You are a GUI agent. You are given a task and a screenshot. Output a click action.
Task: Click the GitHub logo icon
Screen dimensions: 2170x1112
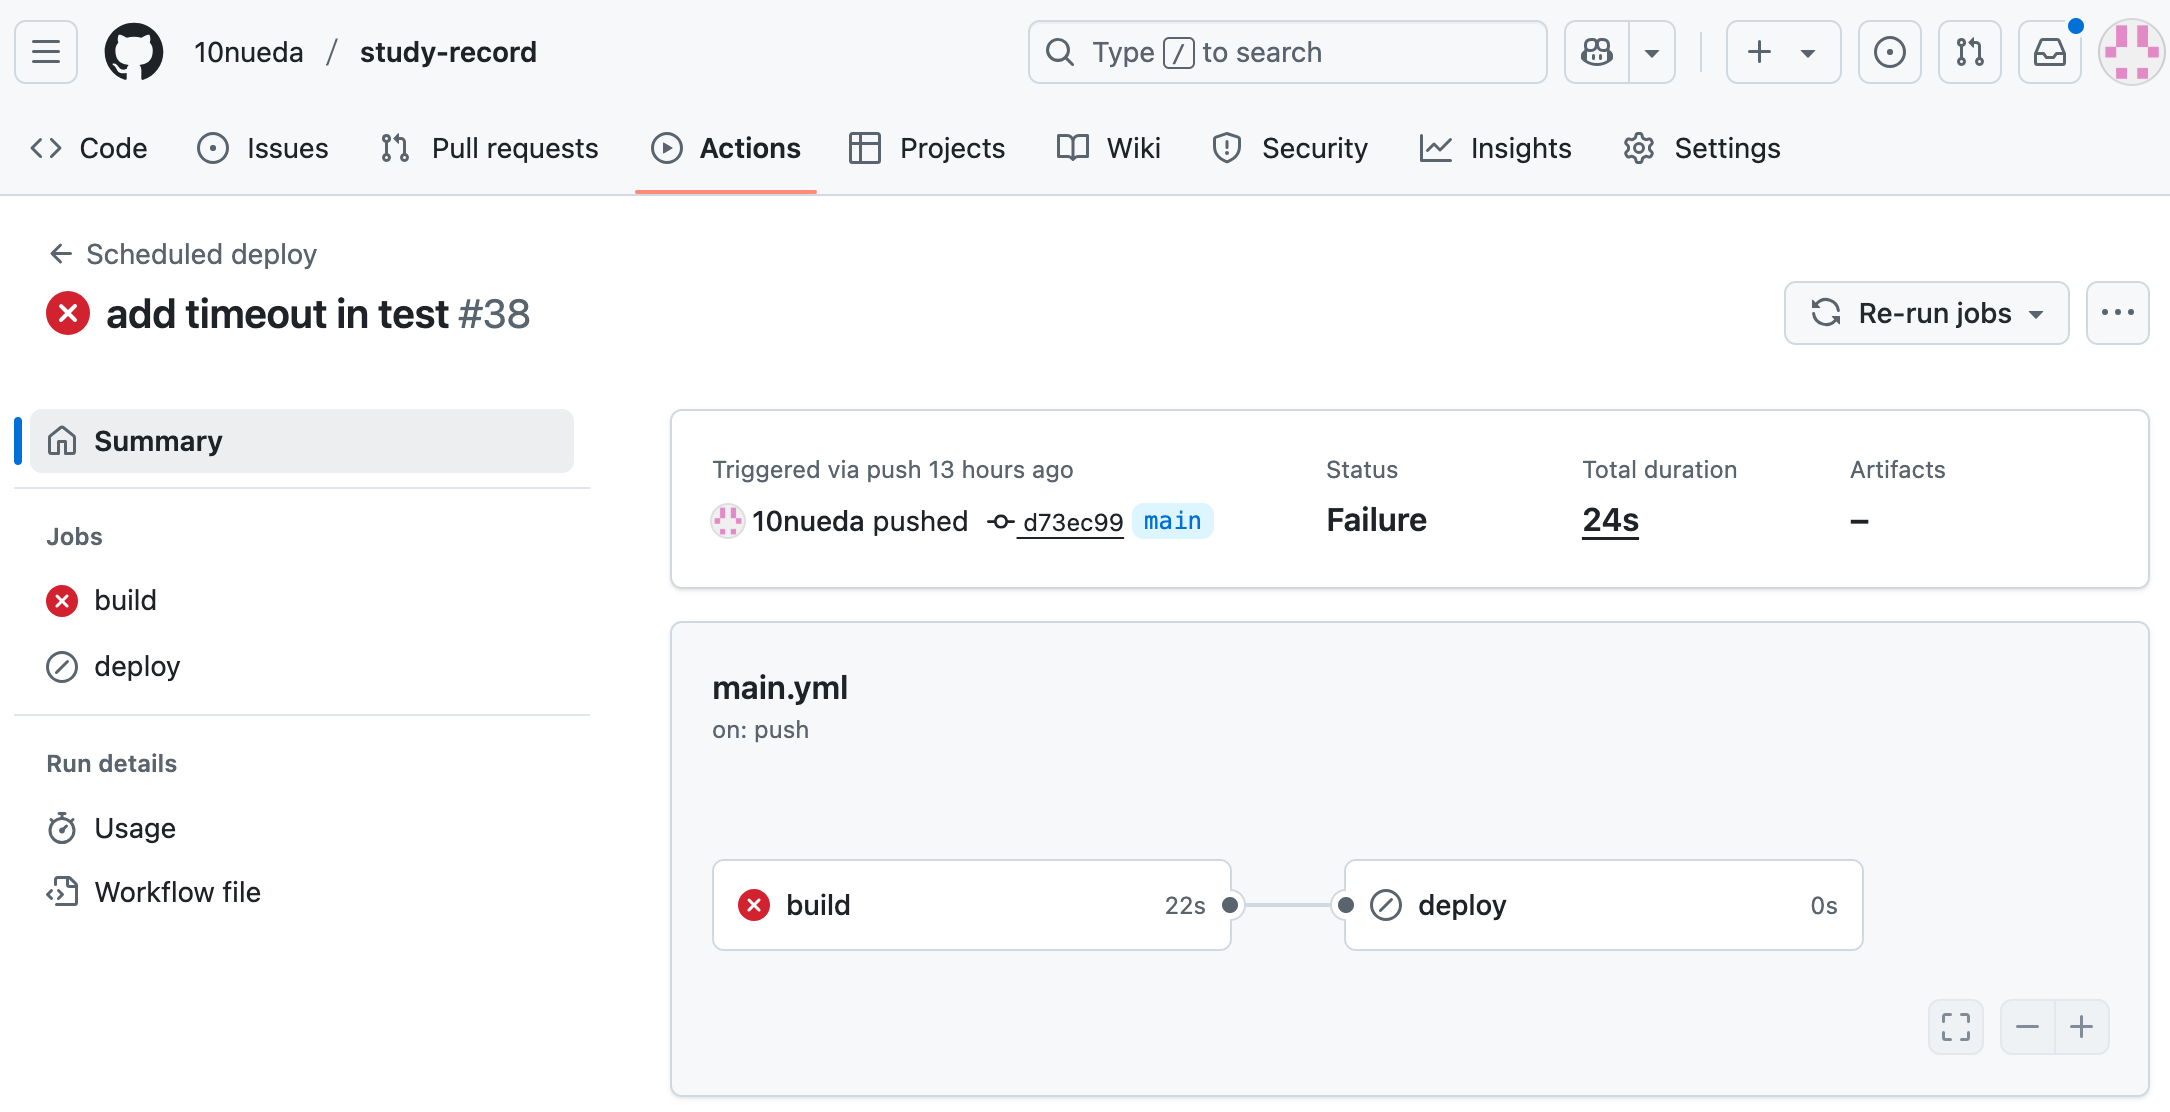tap(134, 52)
